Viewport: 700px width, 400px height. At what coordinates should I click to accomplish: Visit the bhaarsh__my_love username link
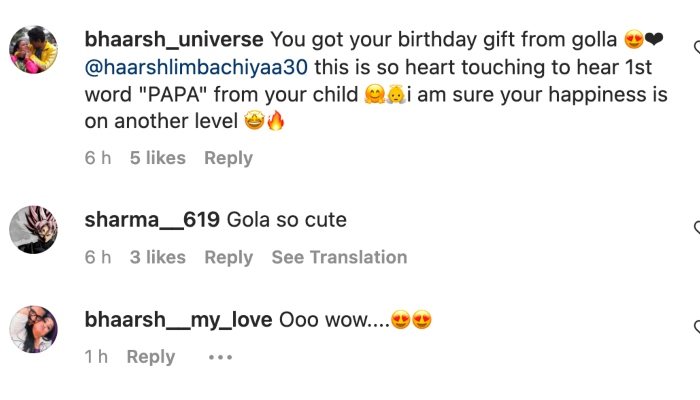coord(178,320)
